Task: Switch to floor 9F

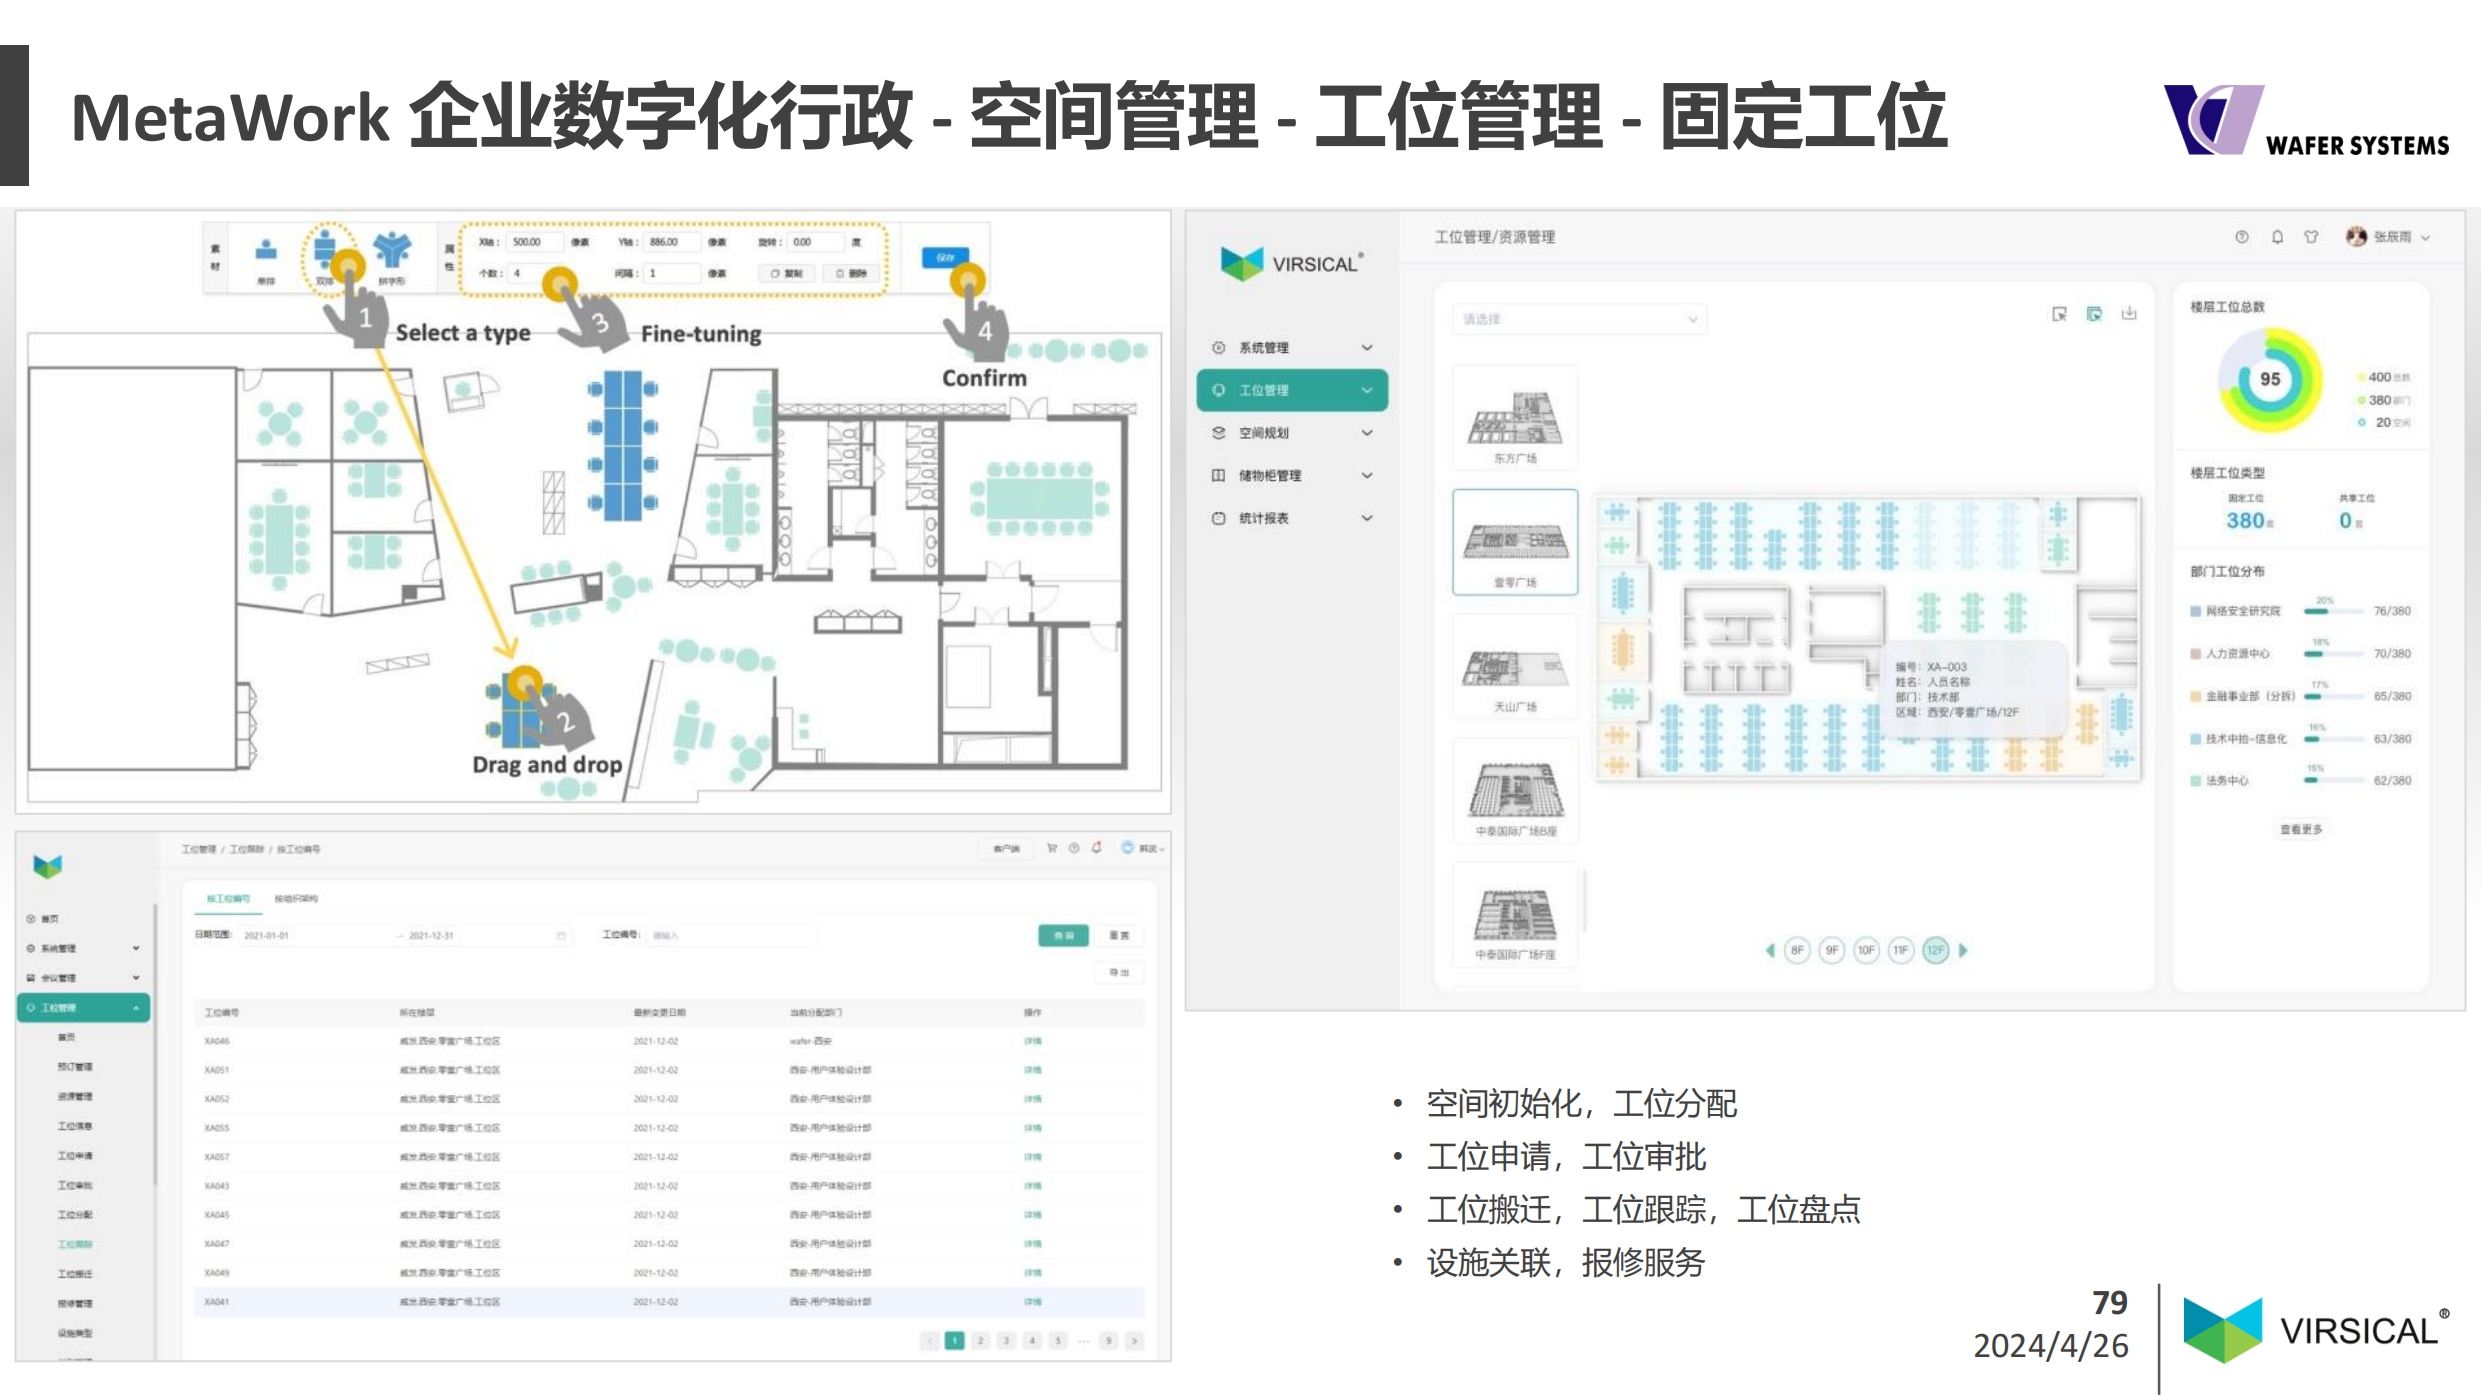Action: [1832, 950]
